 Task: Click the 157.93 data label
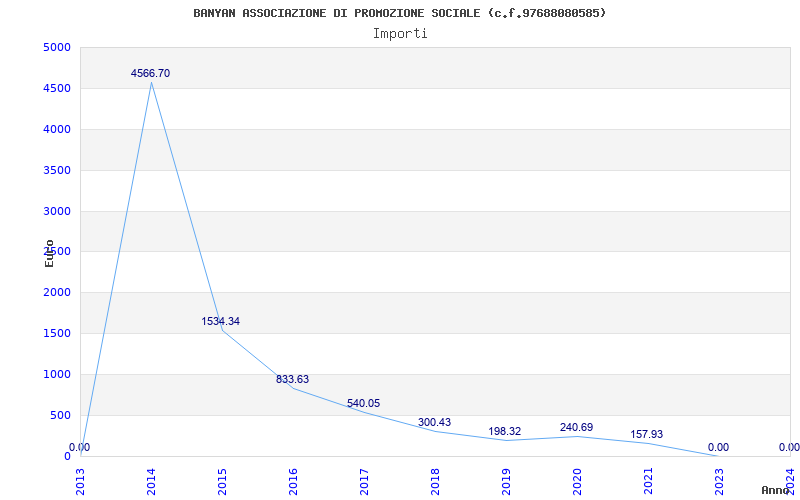click(x=646, y=435)
